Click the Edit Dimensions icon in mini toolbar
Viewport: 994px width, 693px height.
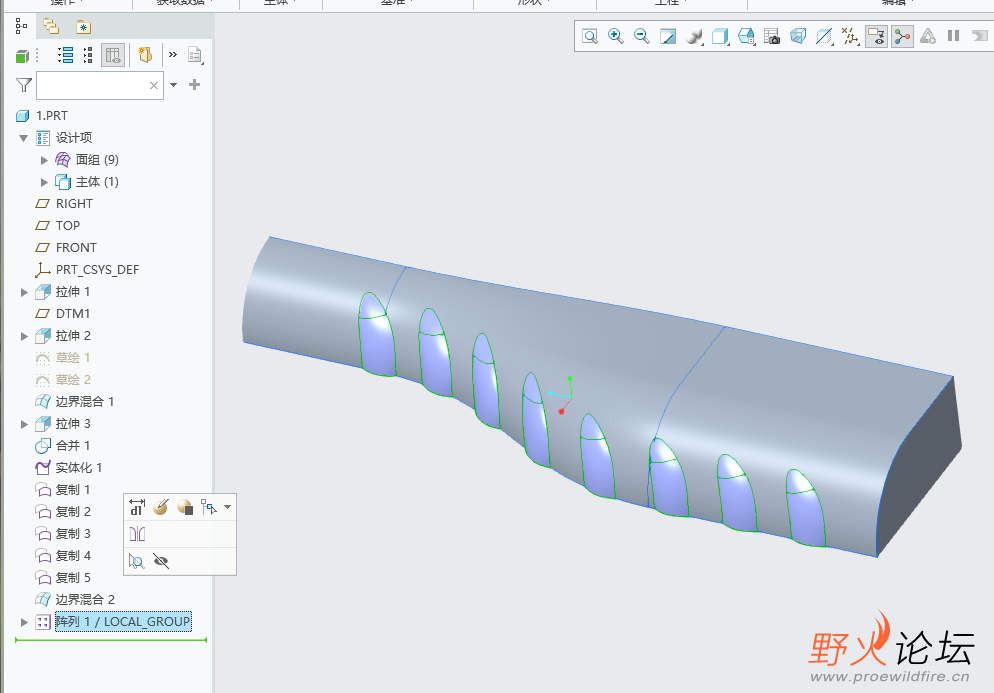tap(137, 508)
